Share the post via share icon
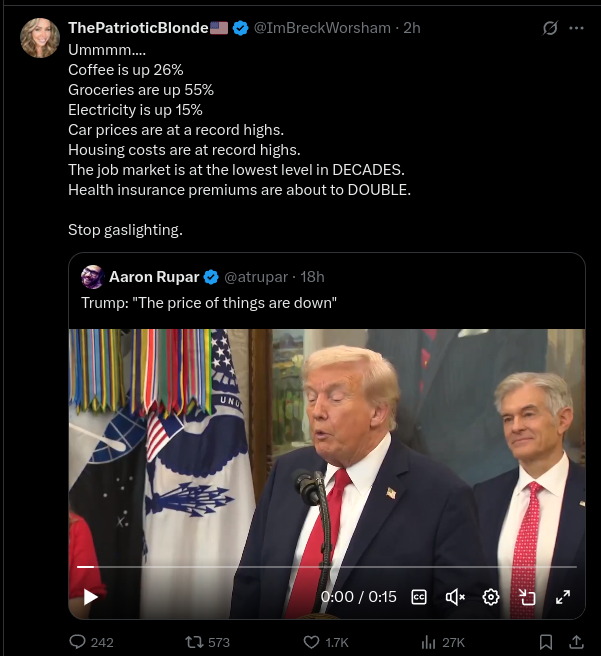 click(576, 642)
